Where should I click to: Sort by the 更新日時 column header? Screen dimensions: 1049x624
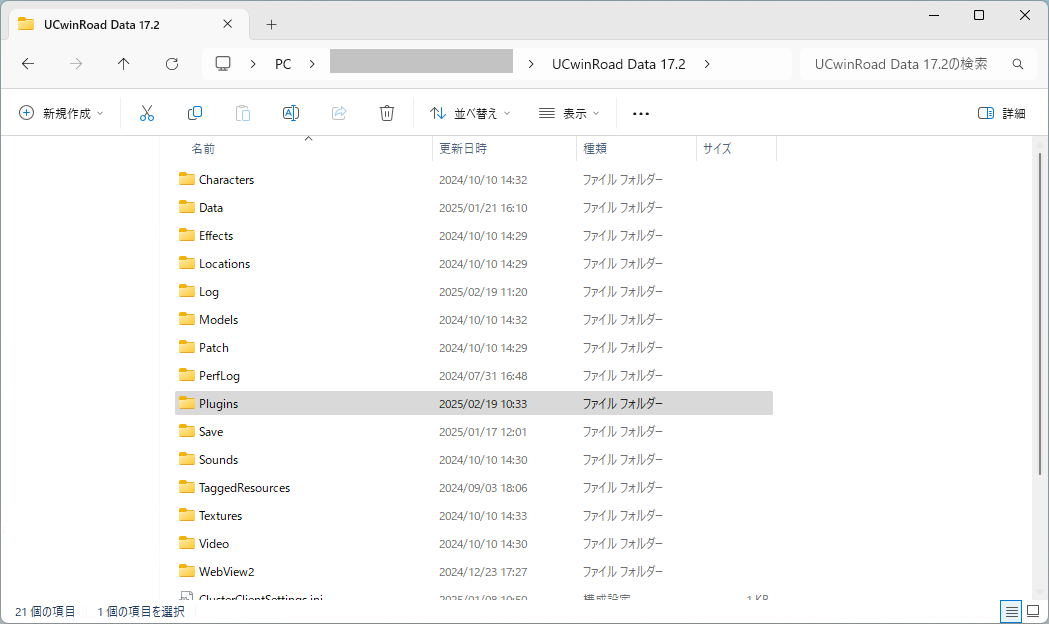pos(463,148)
